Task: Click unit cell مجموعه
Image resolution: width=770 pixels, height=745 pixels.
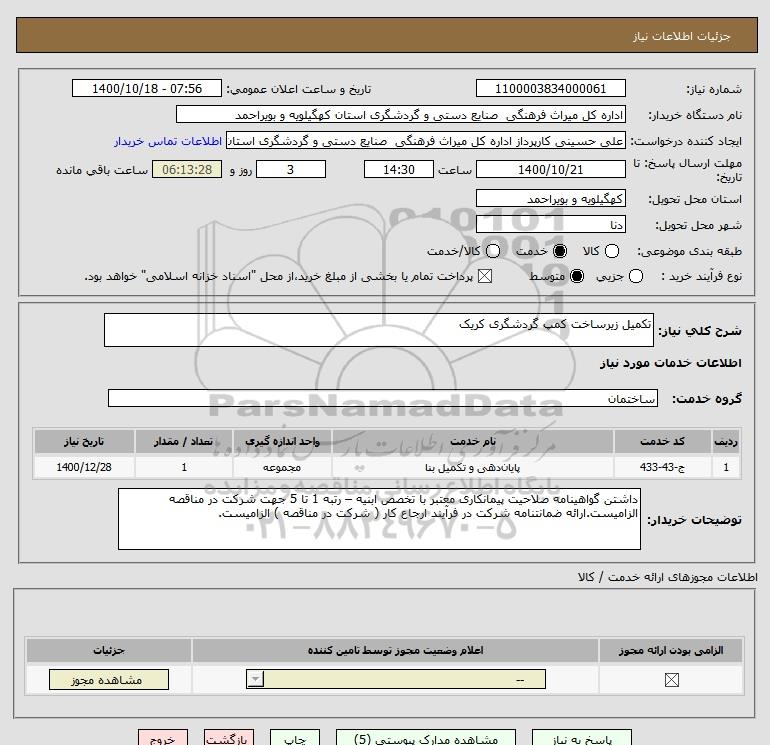Action: tap(282, 467)
